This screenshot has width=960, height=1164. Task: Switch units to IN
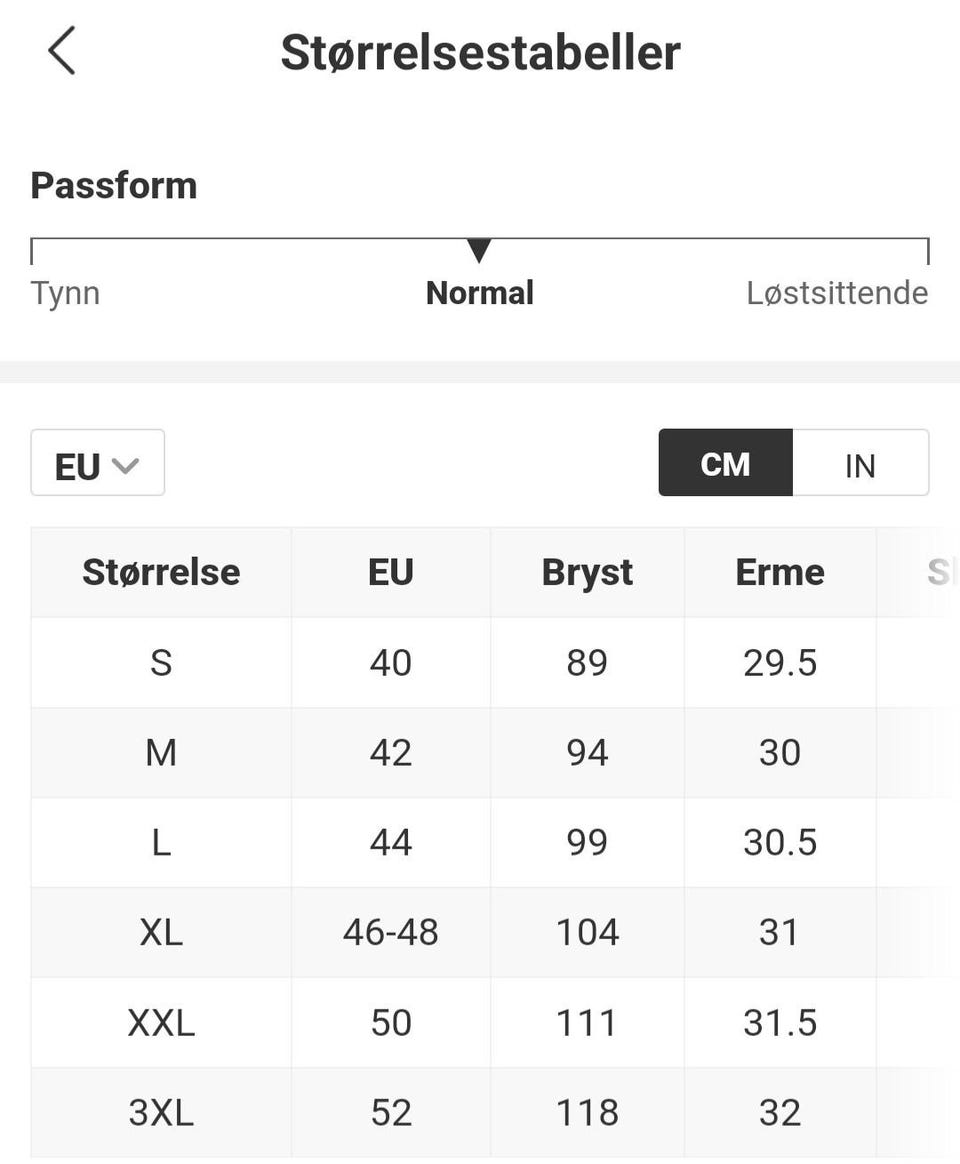[860, 464]
